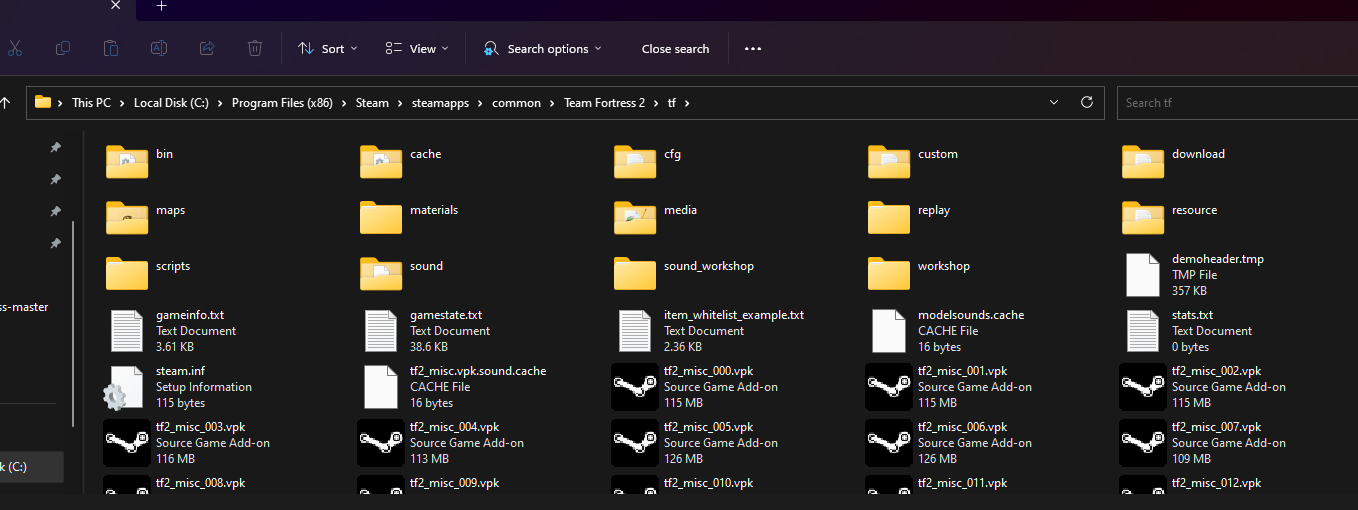Select the demoheader.tmp file
The height and width of the screenshot is (510, 1358).
click(x=1193, y=275)
